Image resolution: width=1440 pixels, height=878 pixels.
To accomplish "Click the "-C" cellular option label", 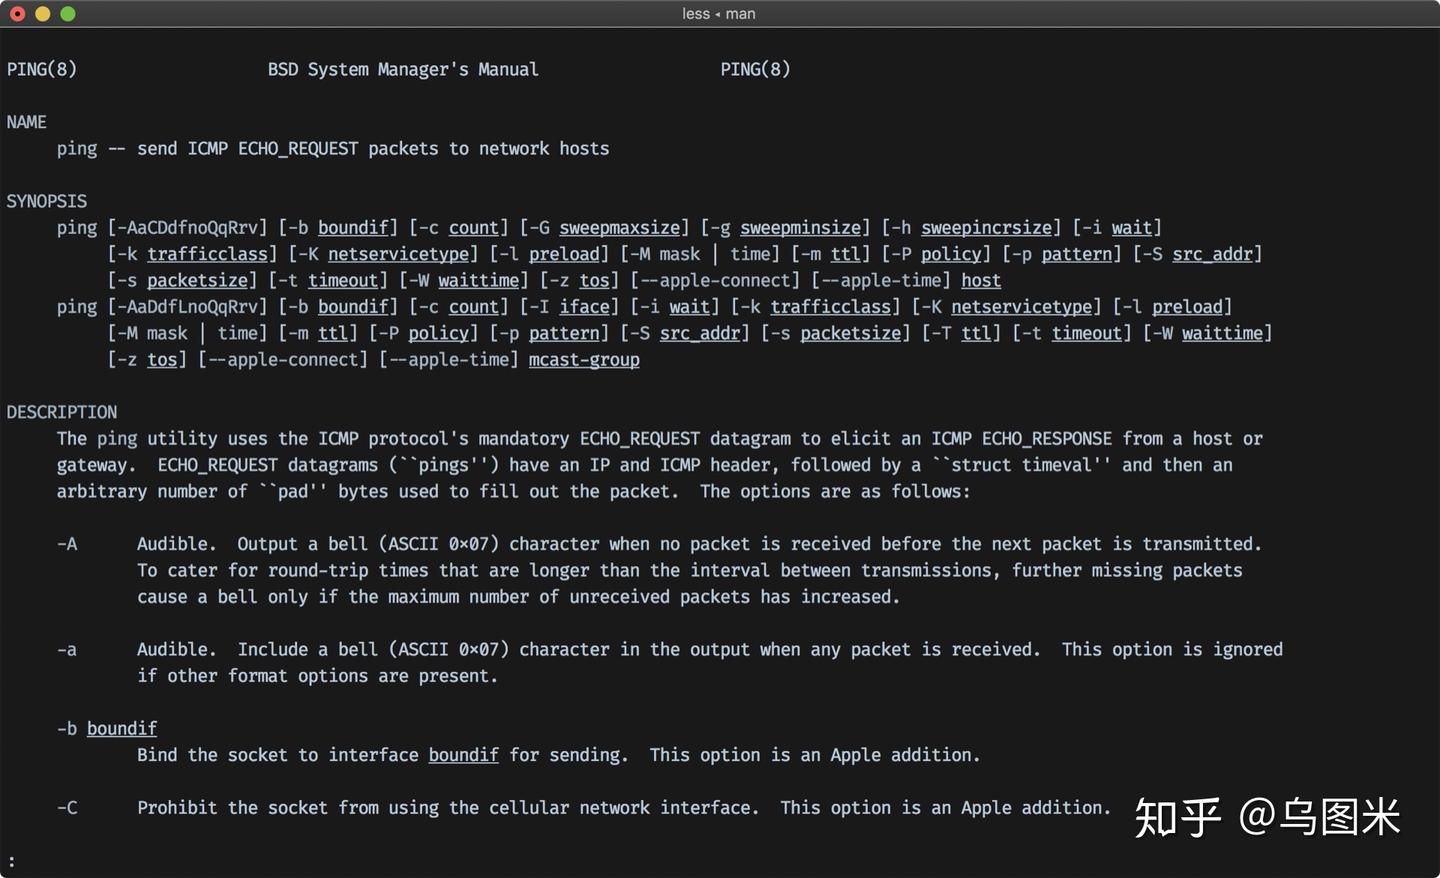I will [x=67, y=808].
